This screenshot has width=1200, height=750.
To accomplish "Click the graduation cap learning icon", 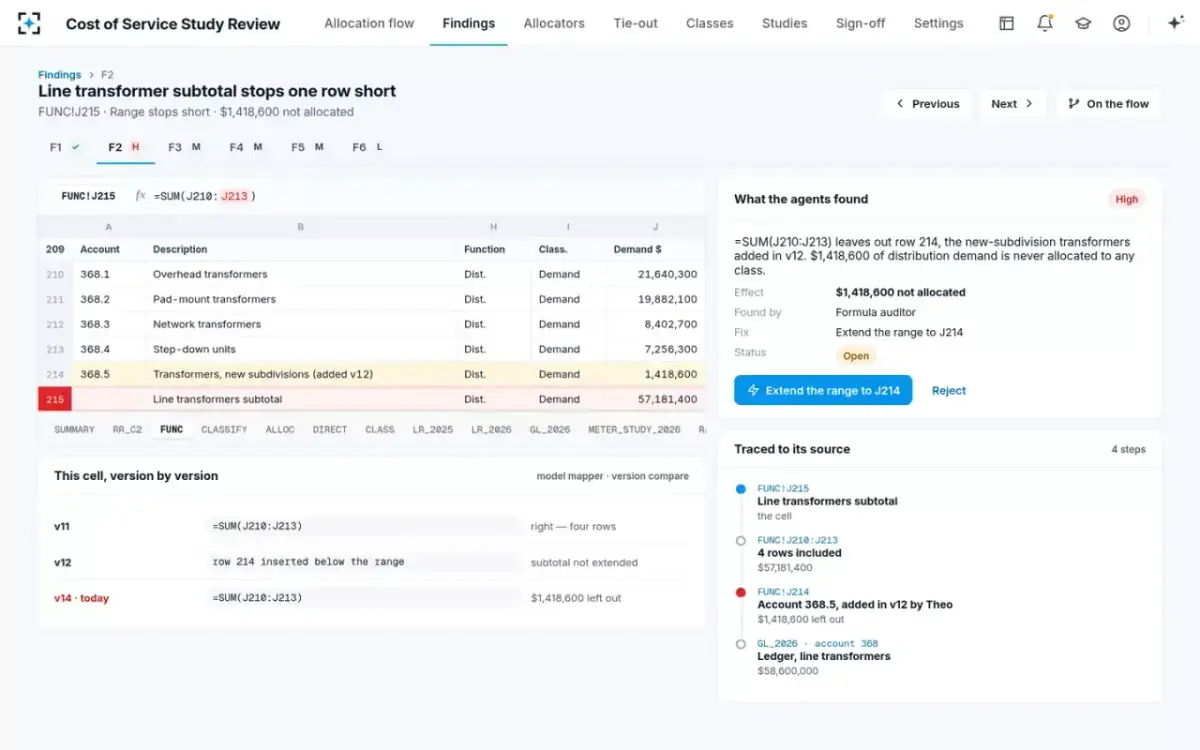I will [x=1083, y=23].
